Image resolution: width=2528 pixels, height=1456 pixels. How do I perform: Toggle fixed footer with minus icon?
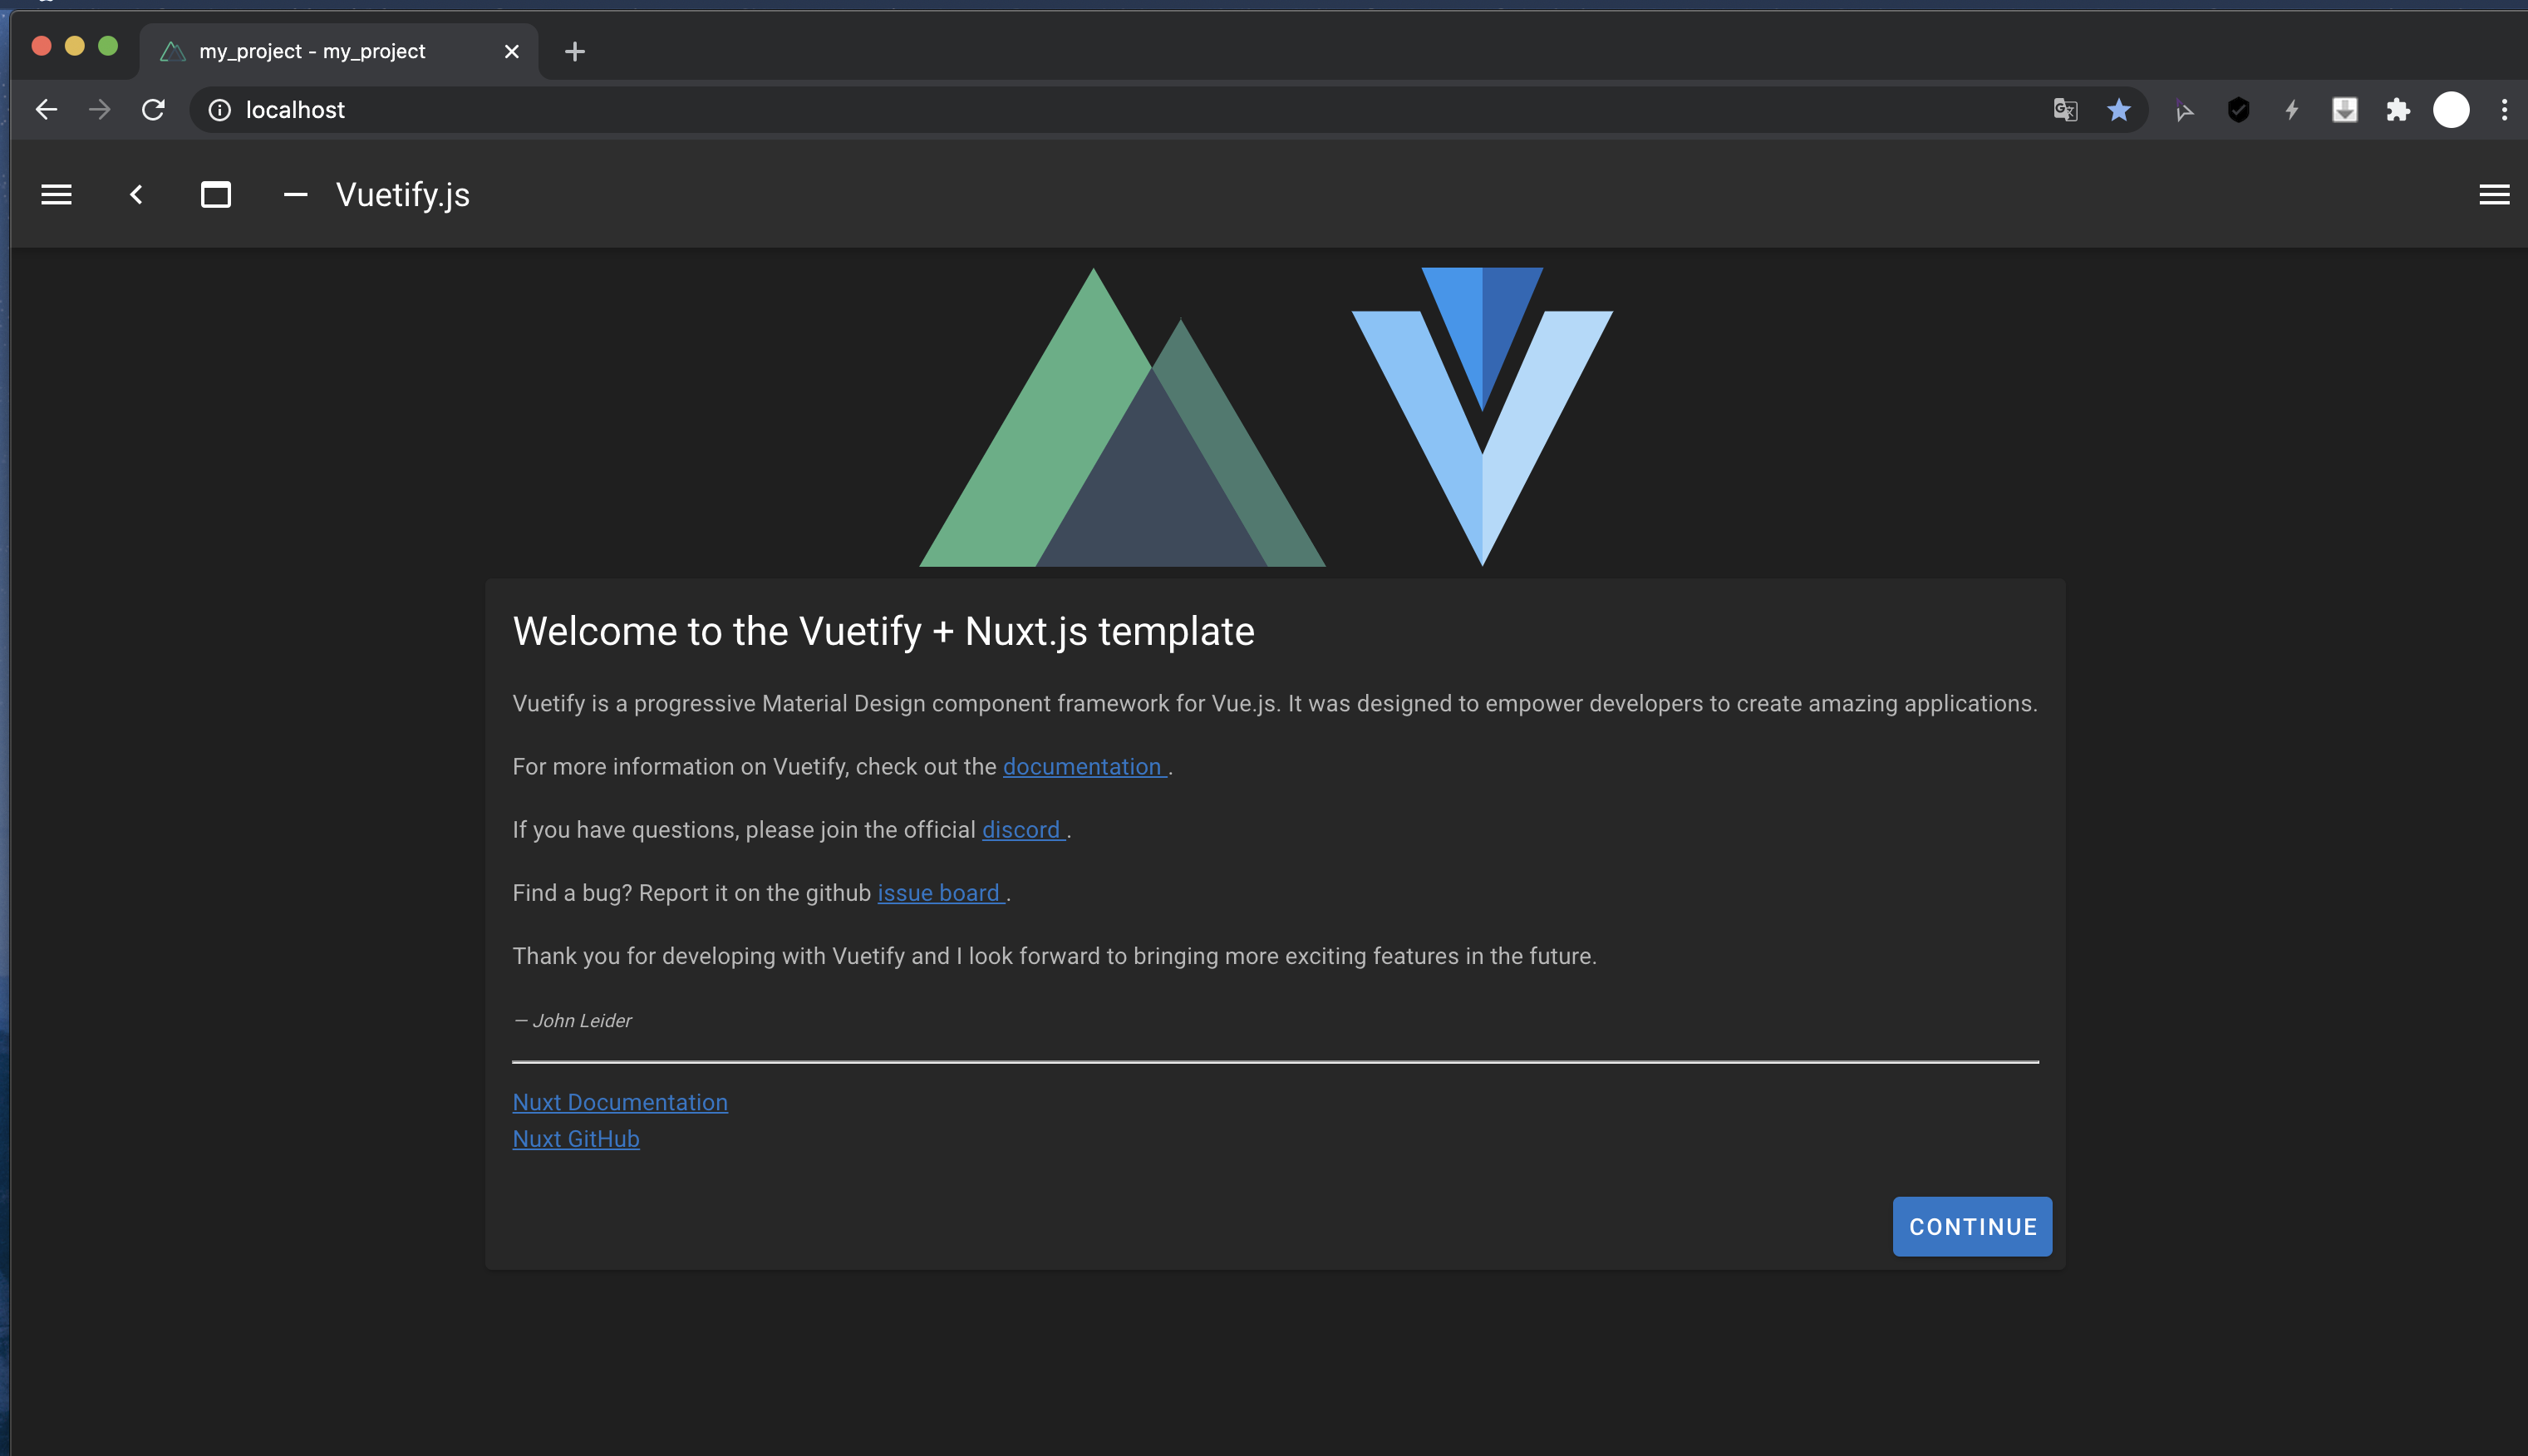point(295,194)
